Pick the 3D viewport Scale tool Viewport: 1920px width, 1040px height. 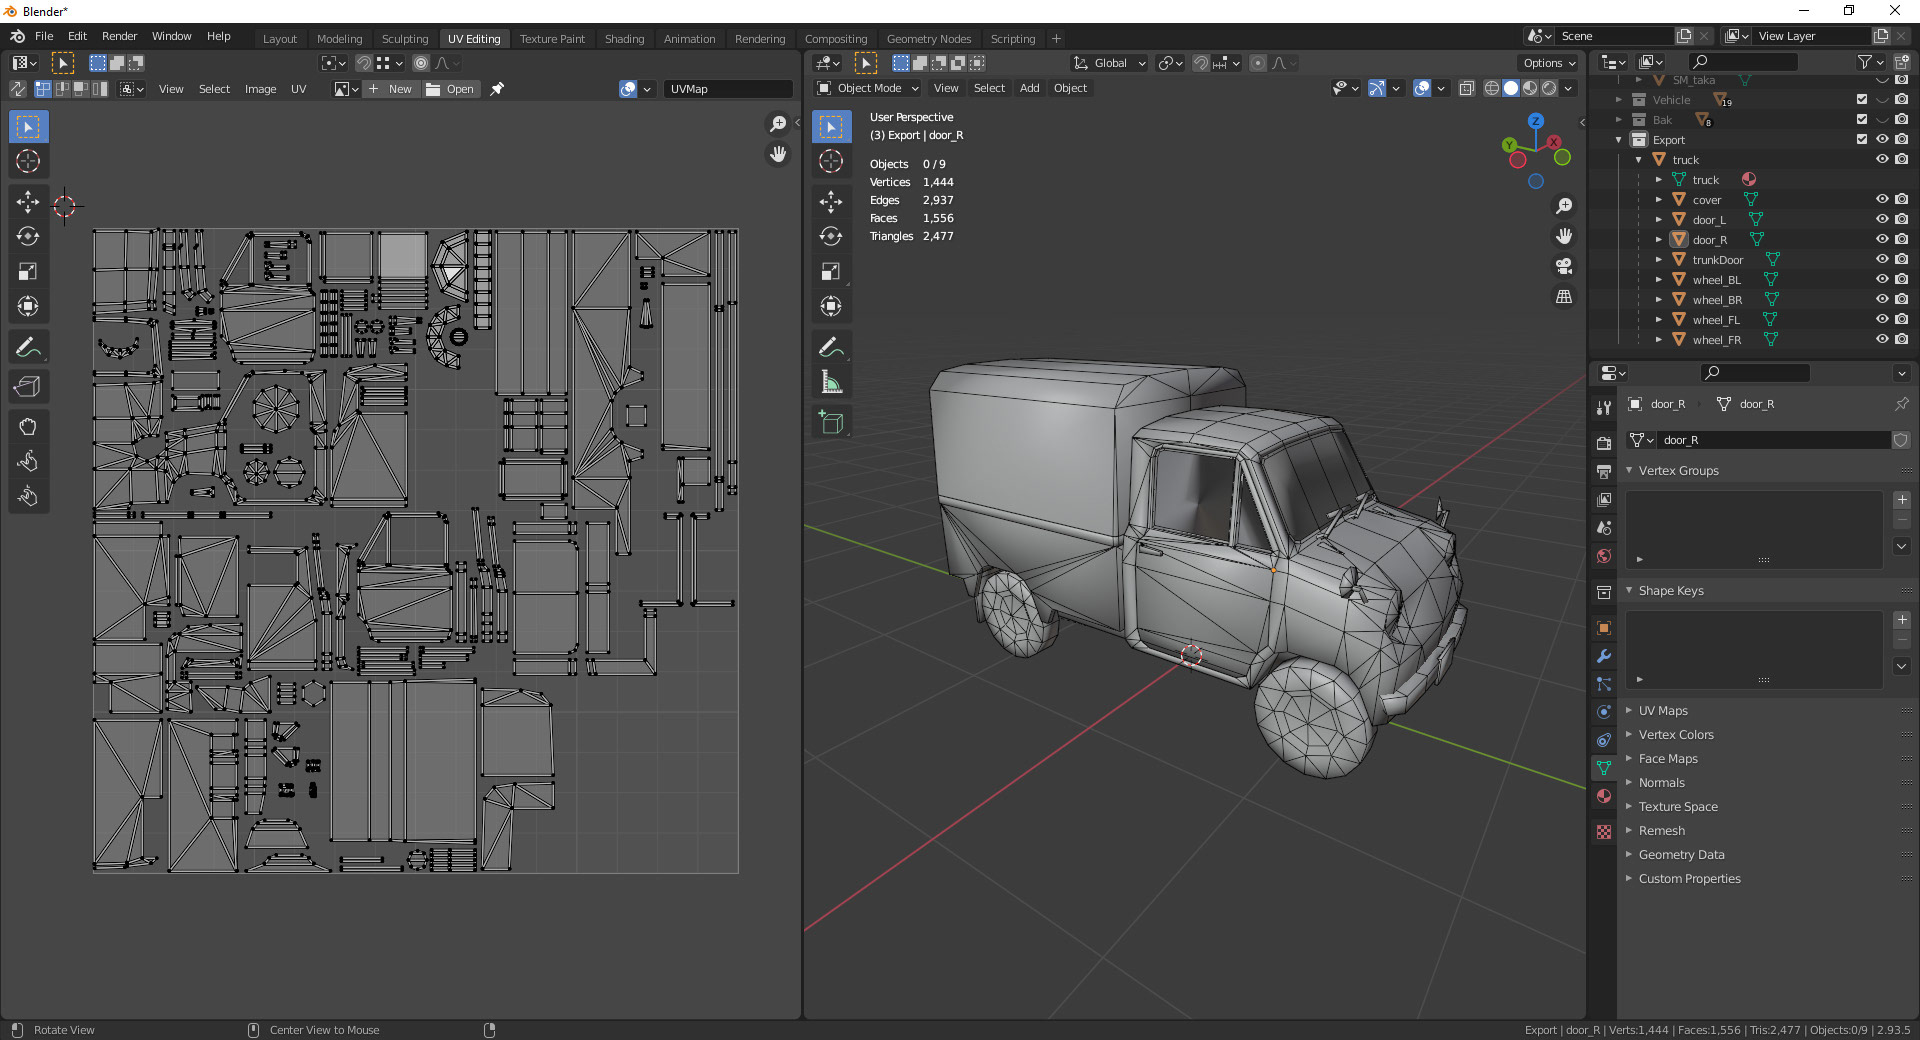click(831, 271)
